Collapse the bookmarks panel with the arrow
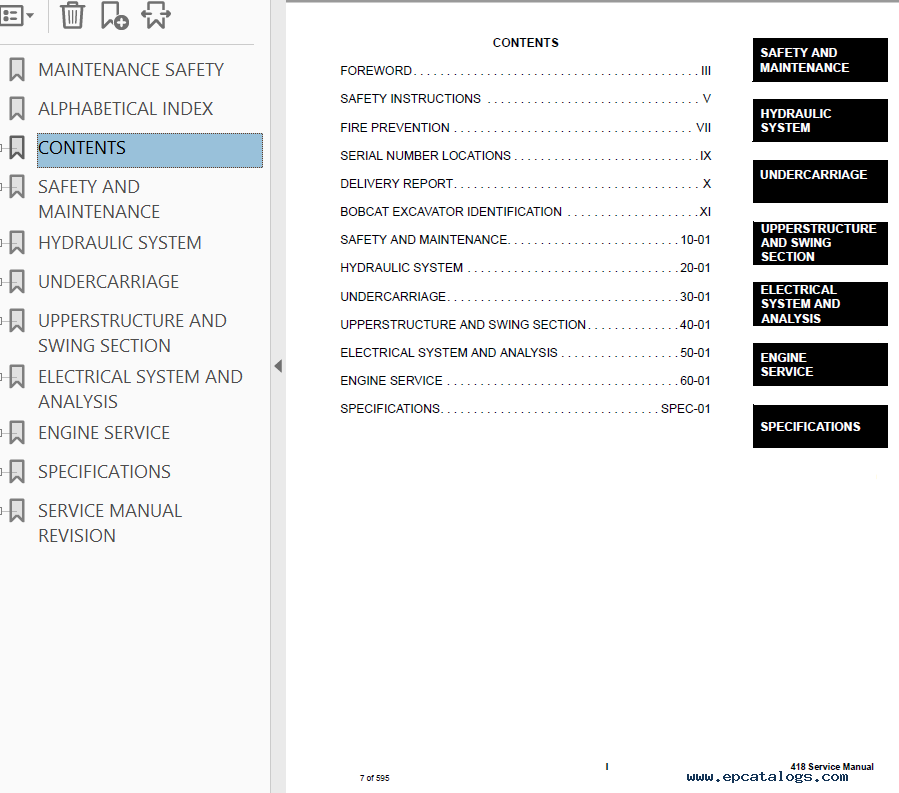899x793 pixels. click(278, 367)
